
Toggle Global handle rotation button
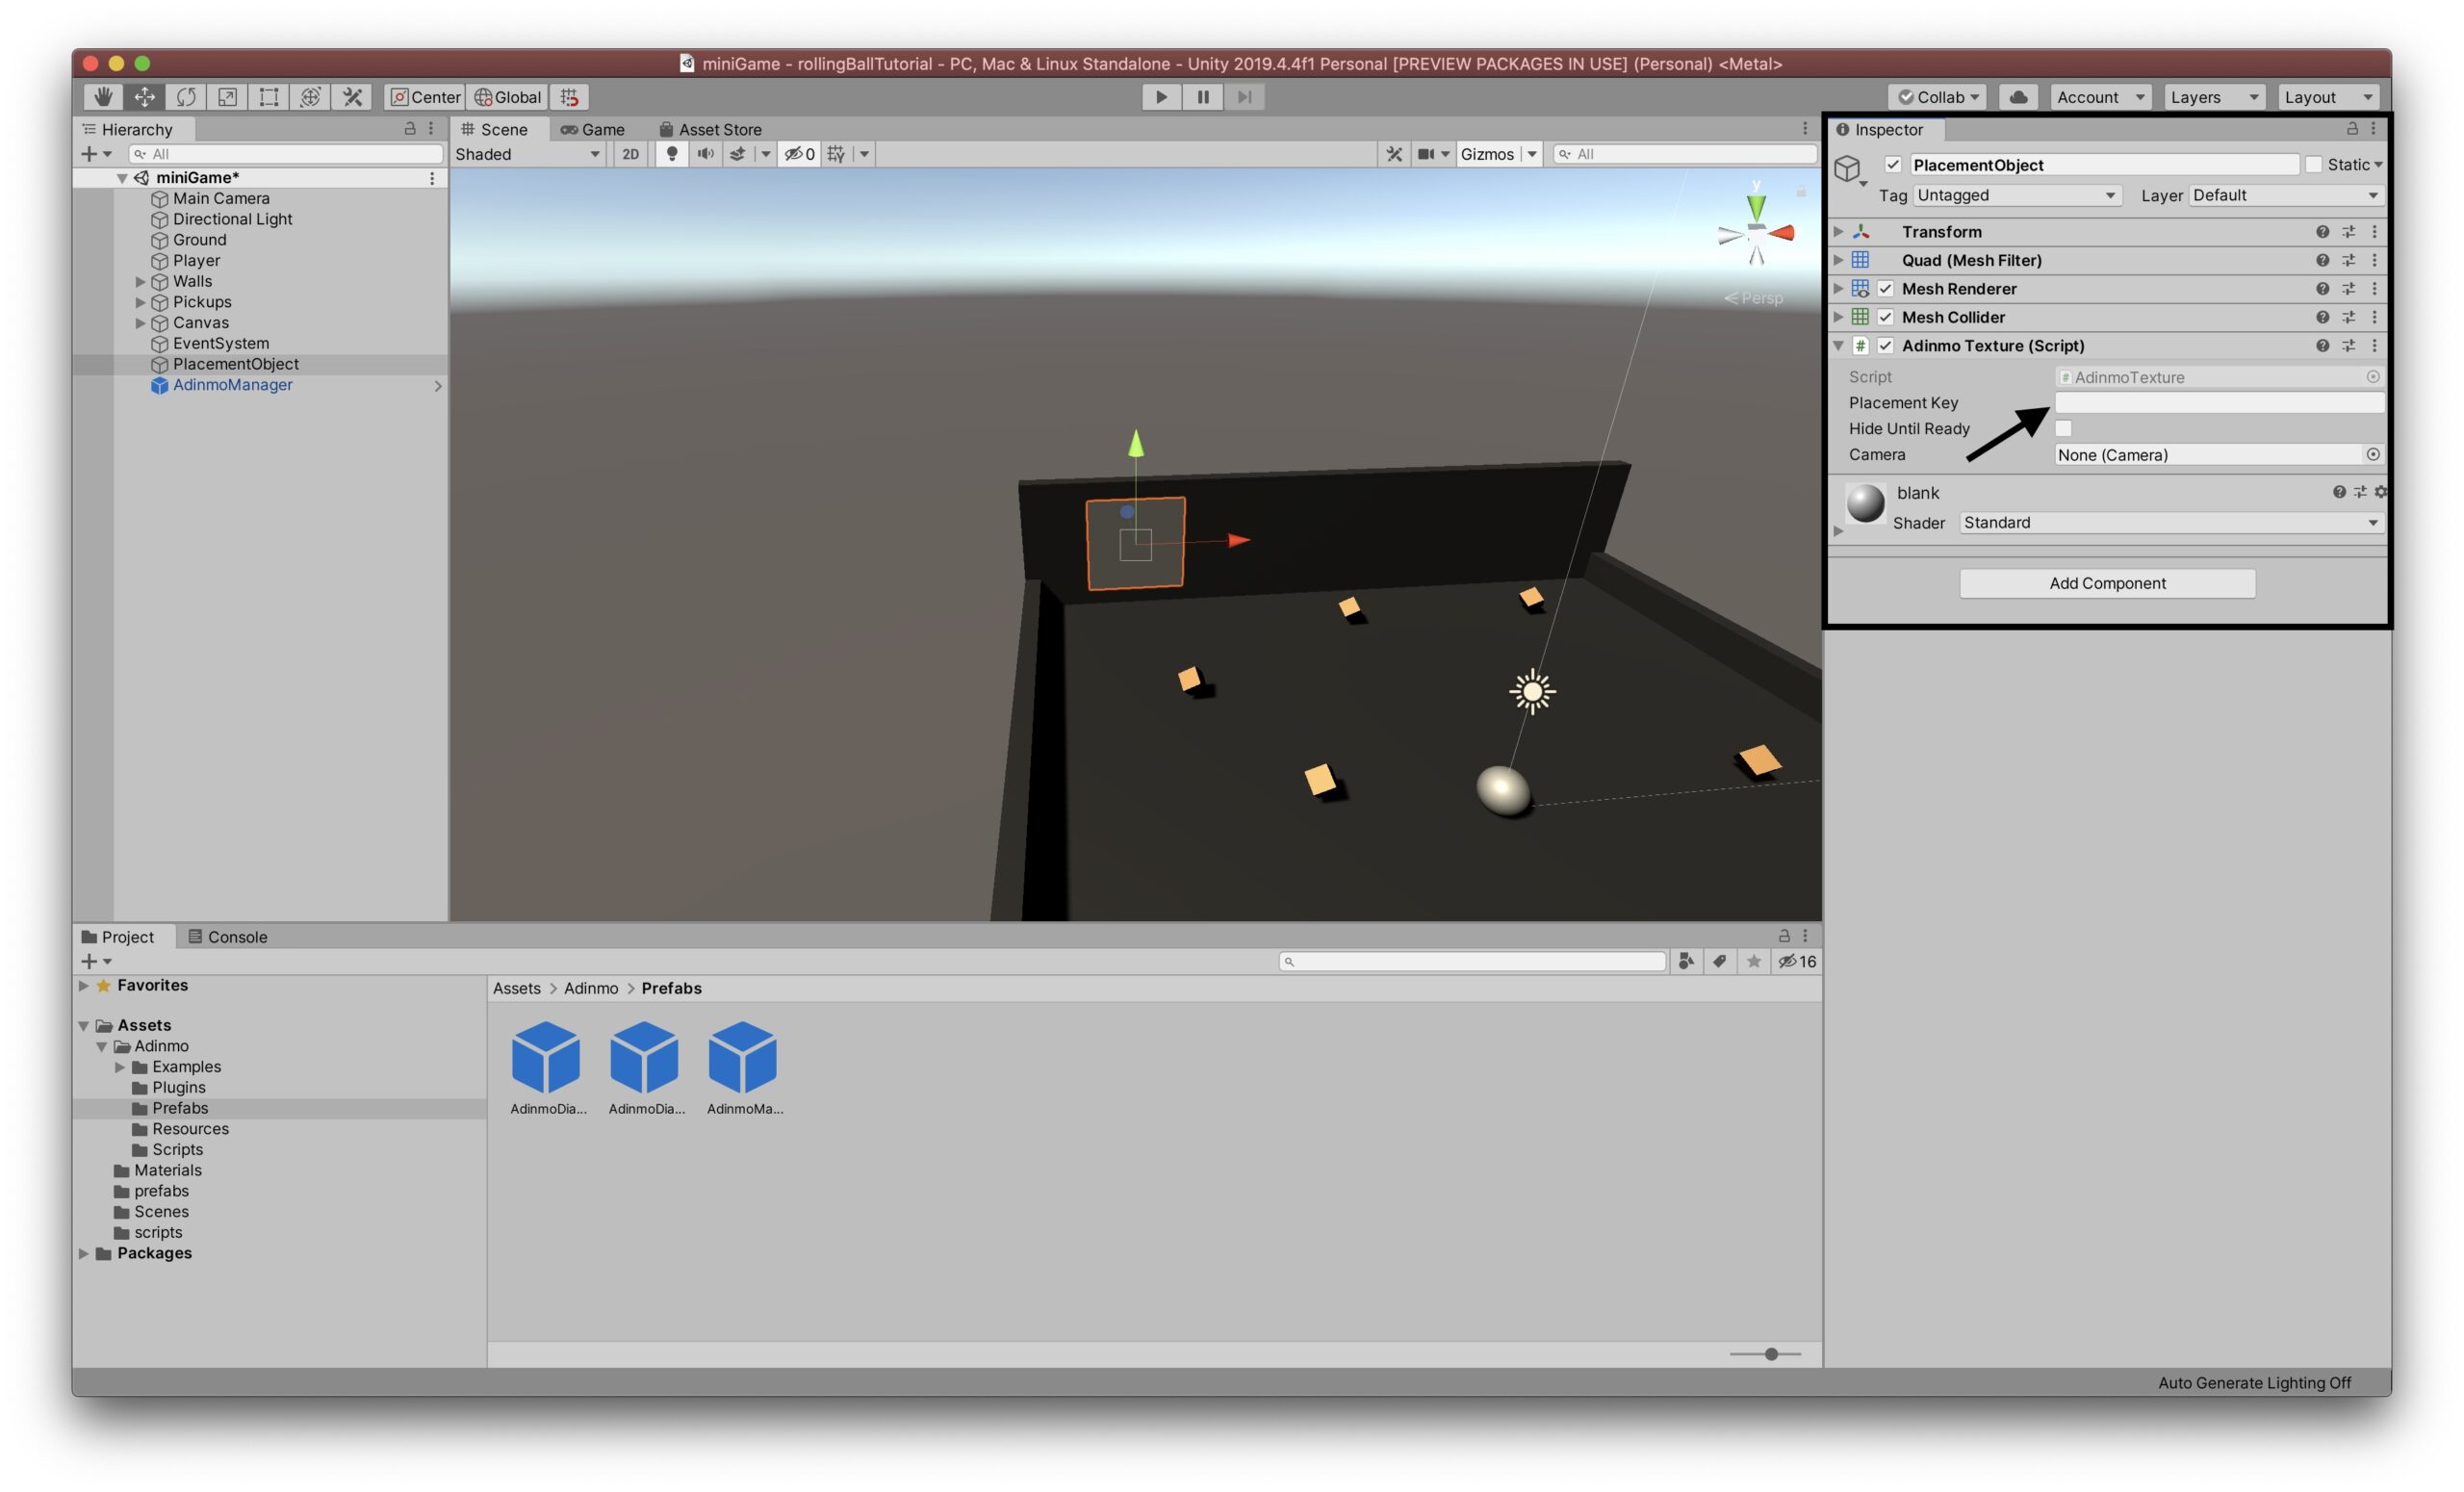507,97
